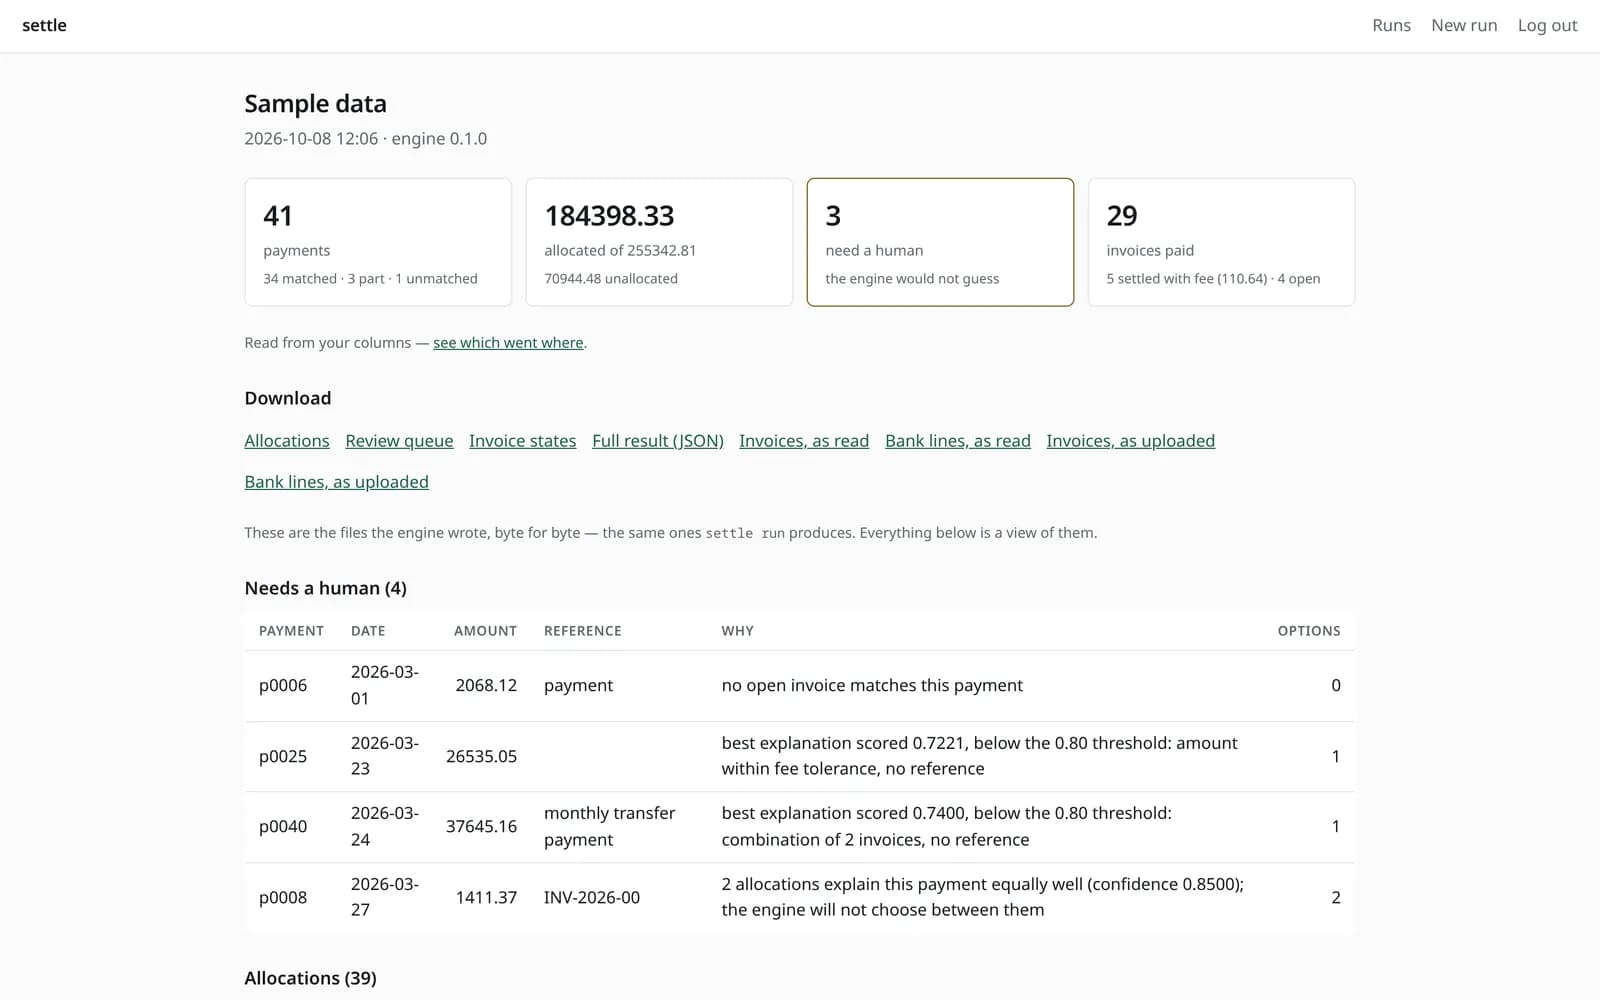The height and width of the screenshot is (1000, 1600).
Task: Click amount 1411.37 in the table
Action: point(486,898)
